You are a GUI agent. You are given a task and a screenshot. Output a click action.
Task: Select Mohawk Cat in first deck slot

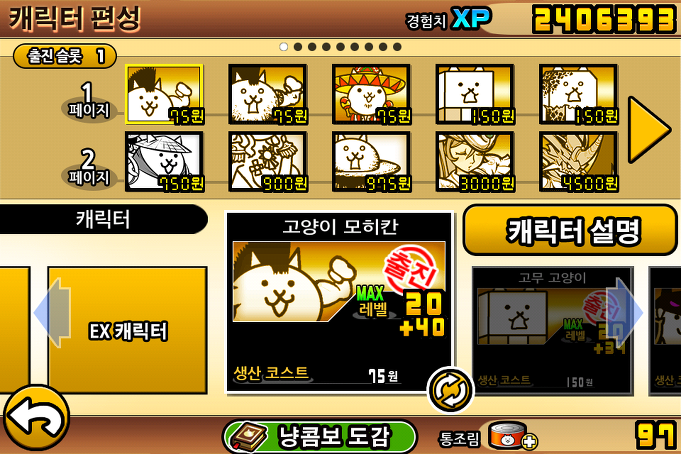coord(164,94)
